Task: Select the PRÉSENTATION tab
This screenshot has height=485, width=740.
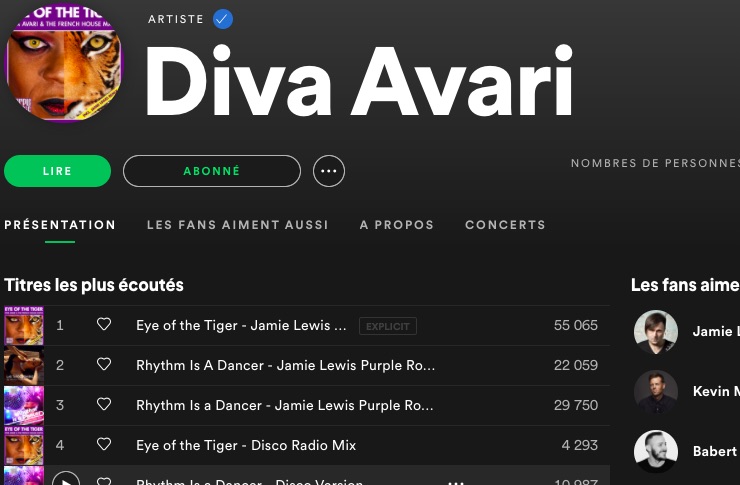Action: [60, 225]
